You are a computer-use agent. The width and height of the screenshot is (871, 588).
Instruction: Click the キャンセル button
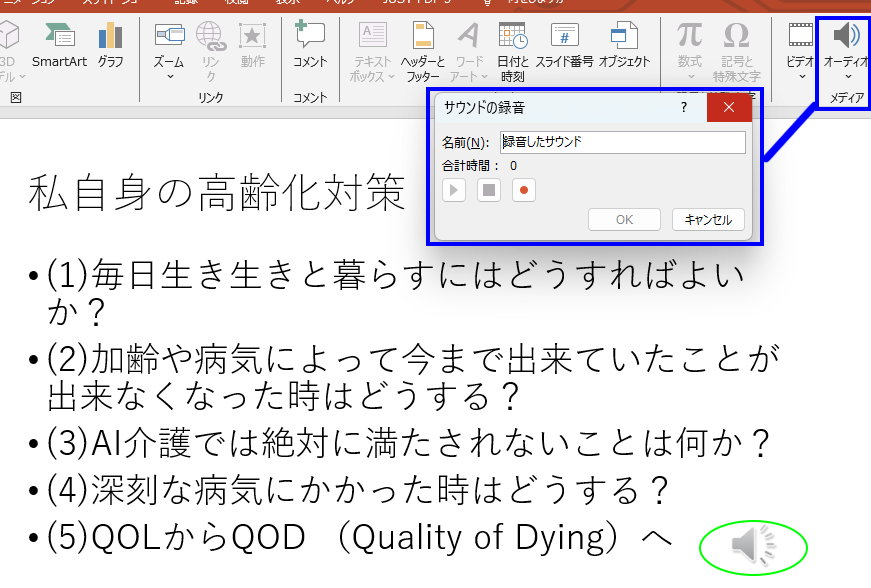708,220
